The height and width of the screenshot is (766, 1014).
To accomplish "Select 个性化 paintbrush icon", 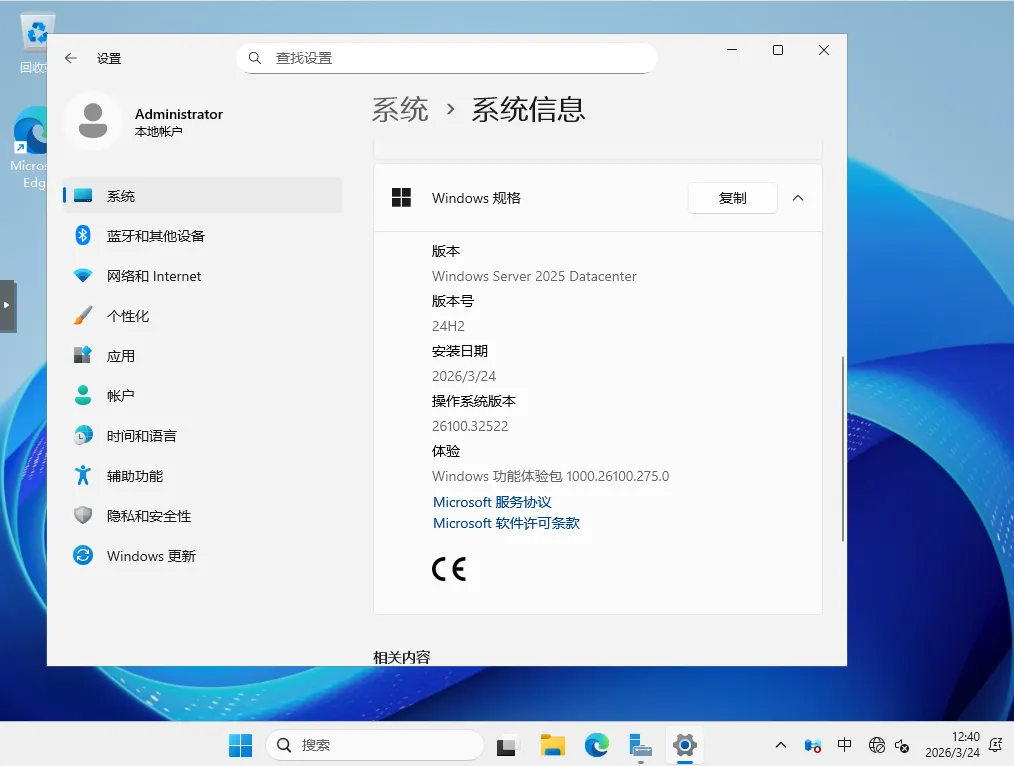I will tap(83, 316).
